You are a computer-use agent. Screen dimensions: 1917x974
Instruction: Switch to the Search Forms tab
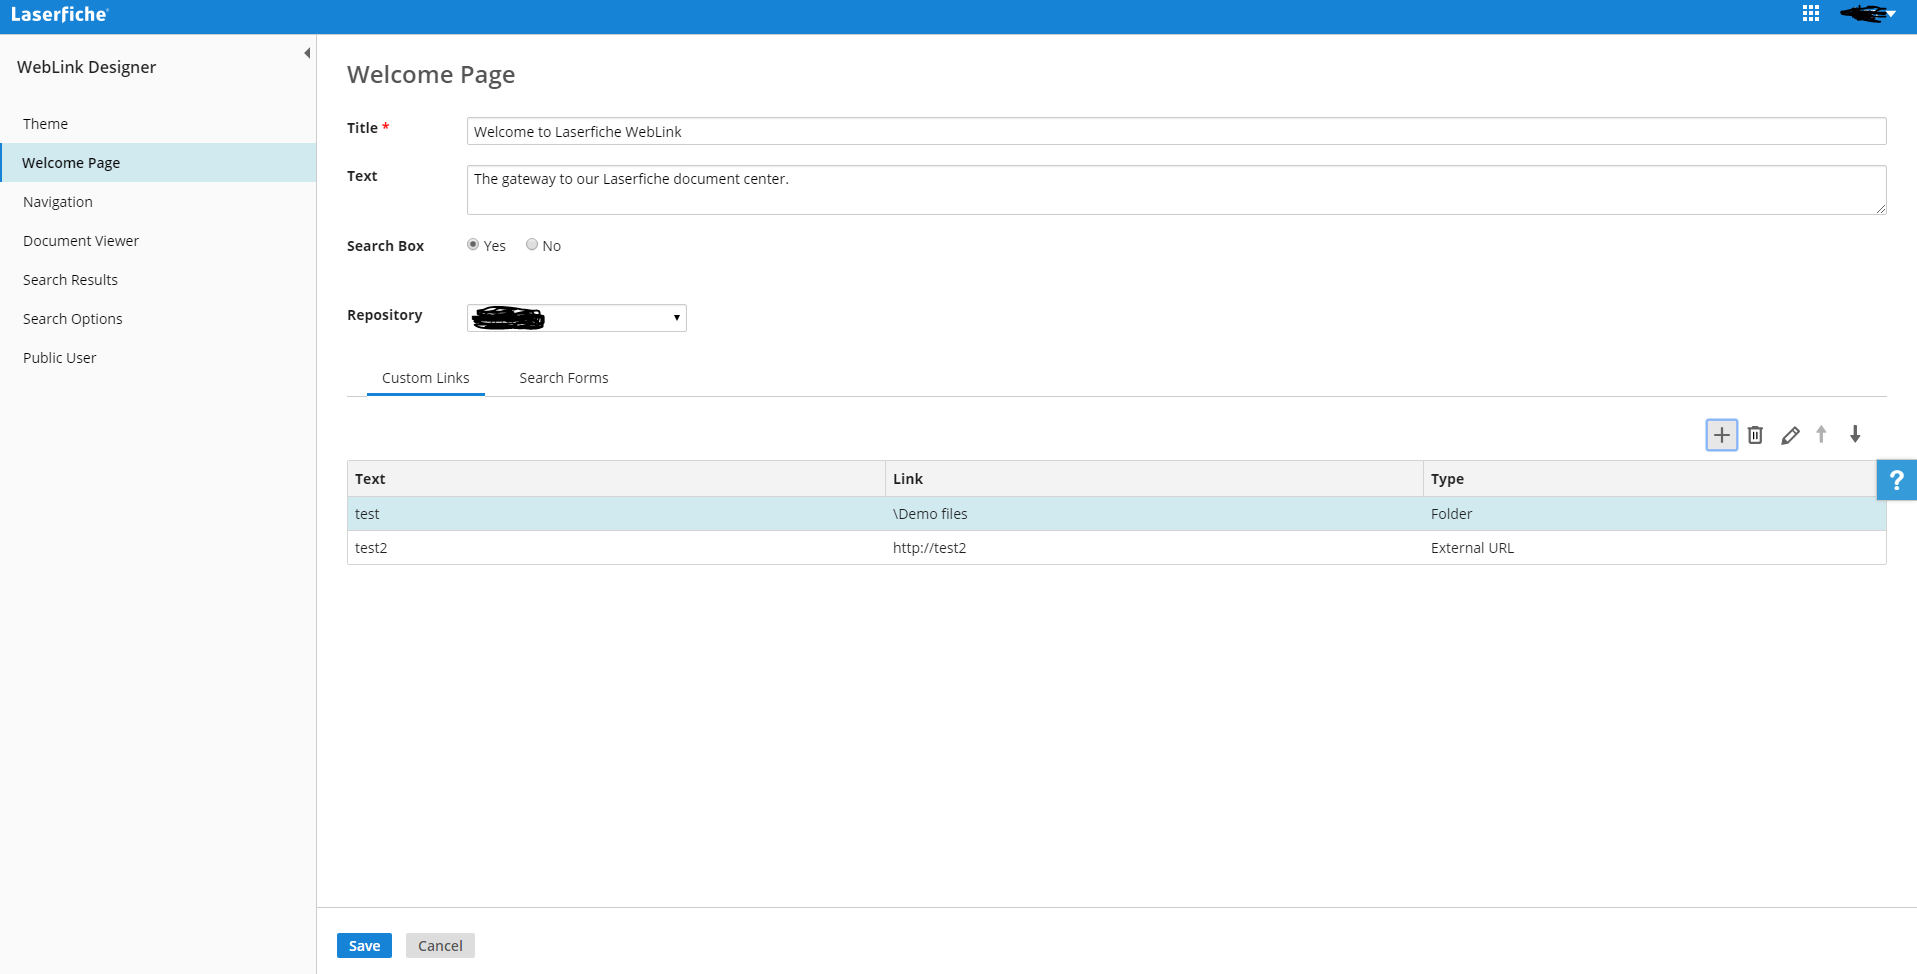[563, 378]
